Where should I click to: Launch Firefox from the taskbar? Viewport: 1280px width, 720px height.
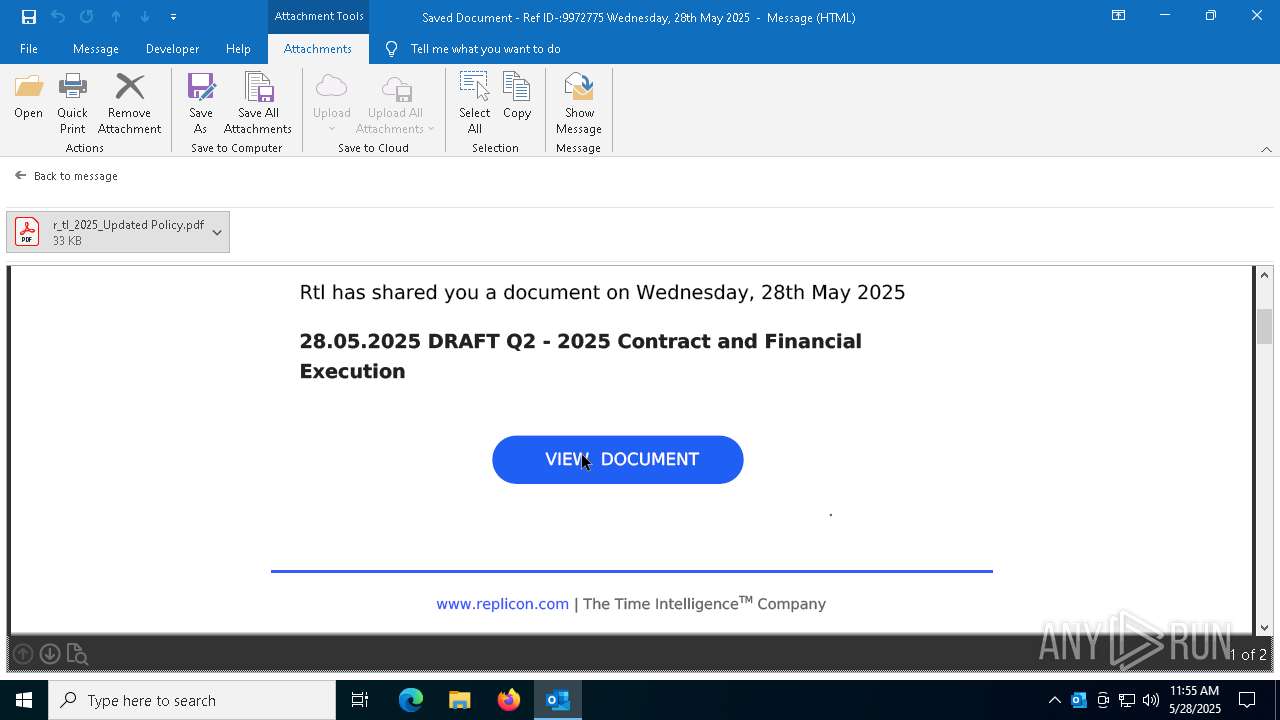[509, 700]
